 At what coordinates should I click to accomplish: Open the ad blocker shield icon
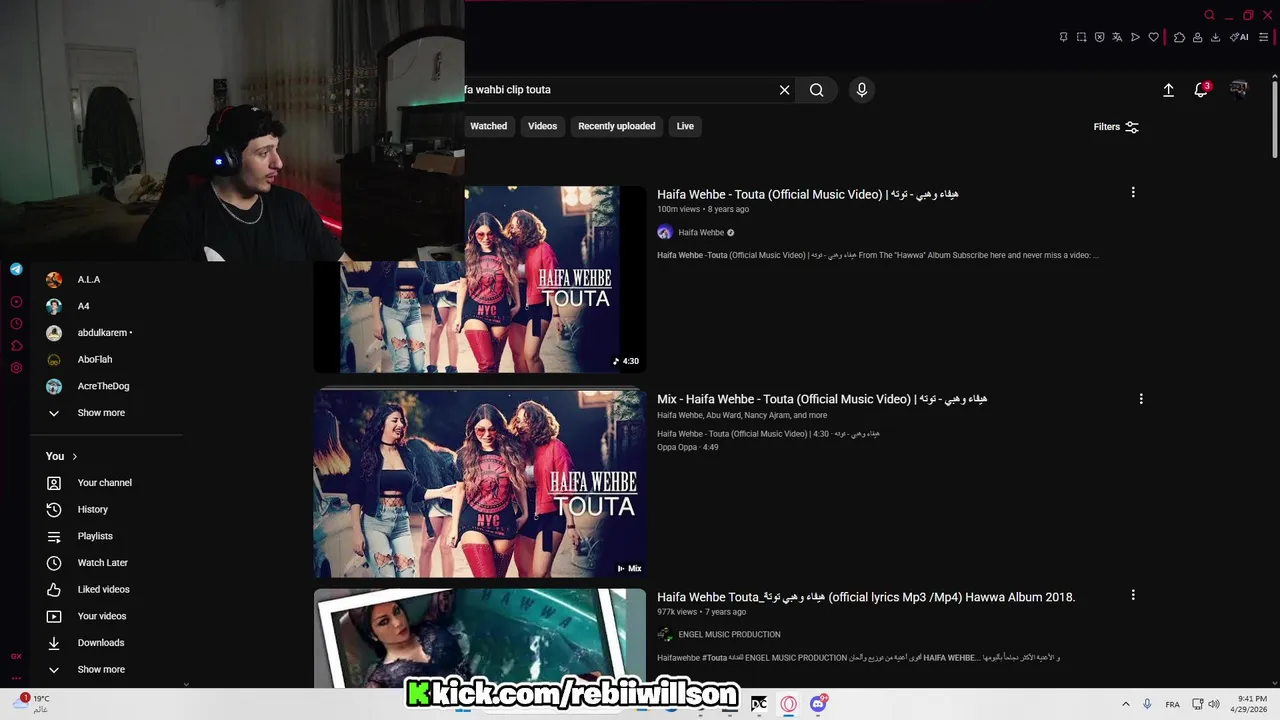(x=1099, y=37)
